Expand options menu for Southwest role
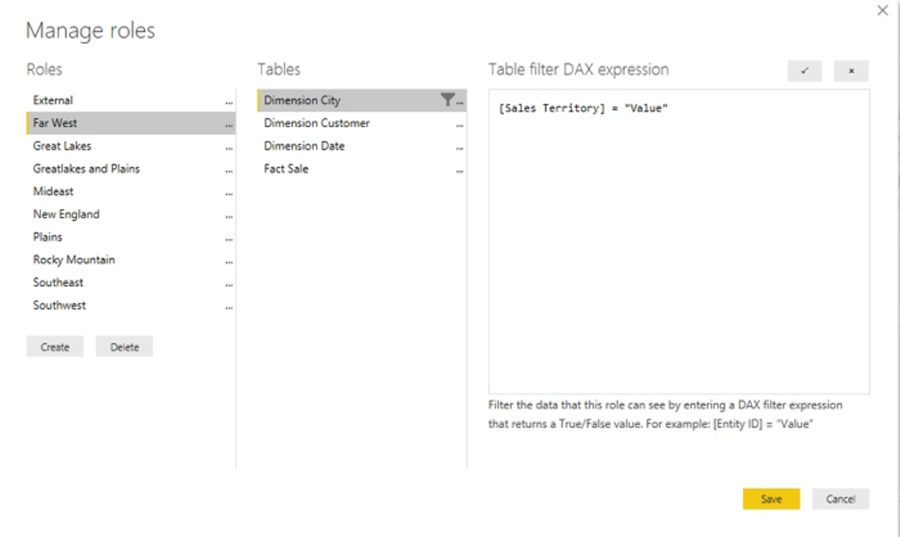 coord(230,306)
